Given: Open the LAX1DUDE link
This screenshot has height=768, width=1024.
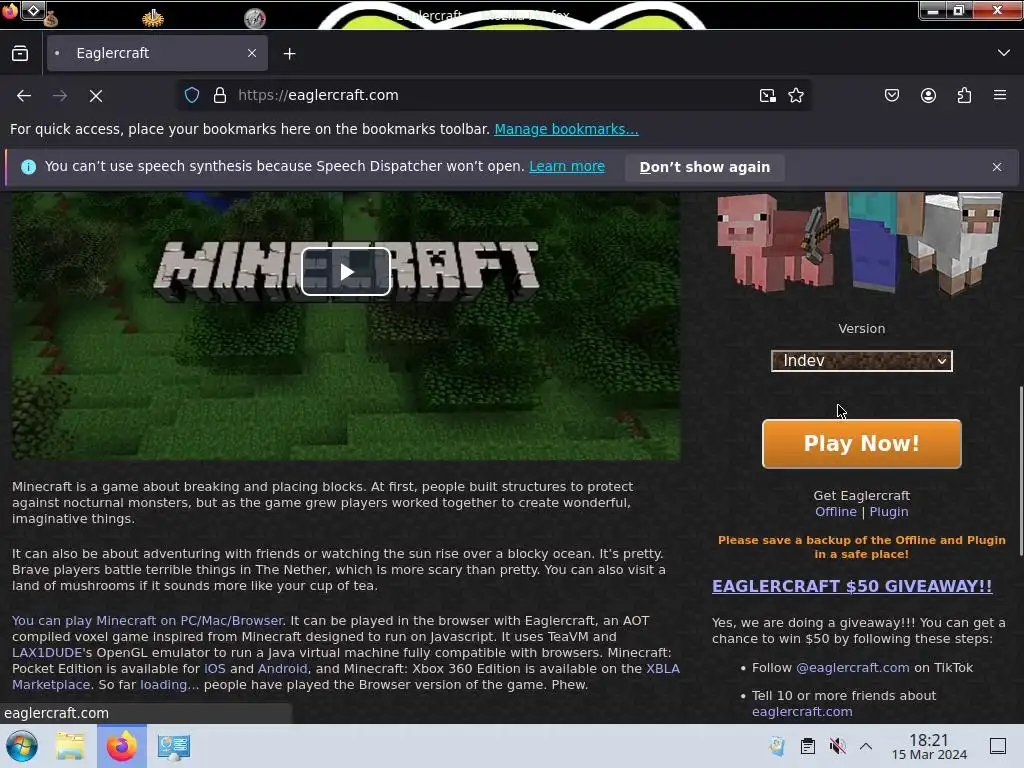Looking at the screenshot, I should [x=47, y=652].
